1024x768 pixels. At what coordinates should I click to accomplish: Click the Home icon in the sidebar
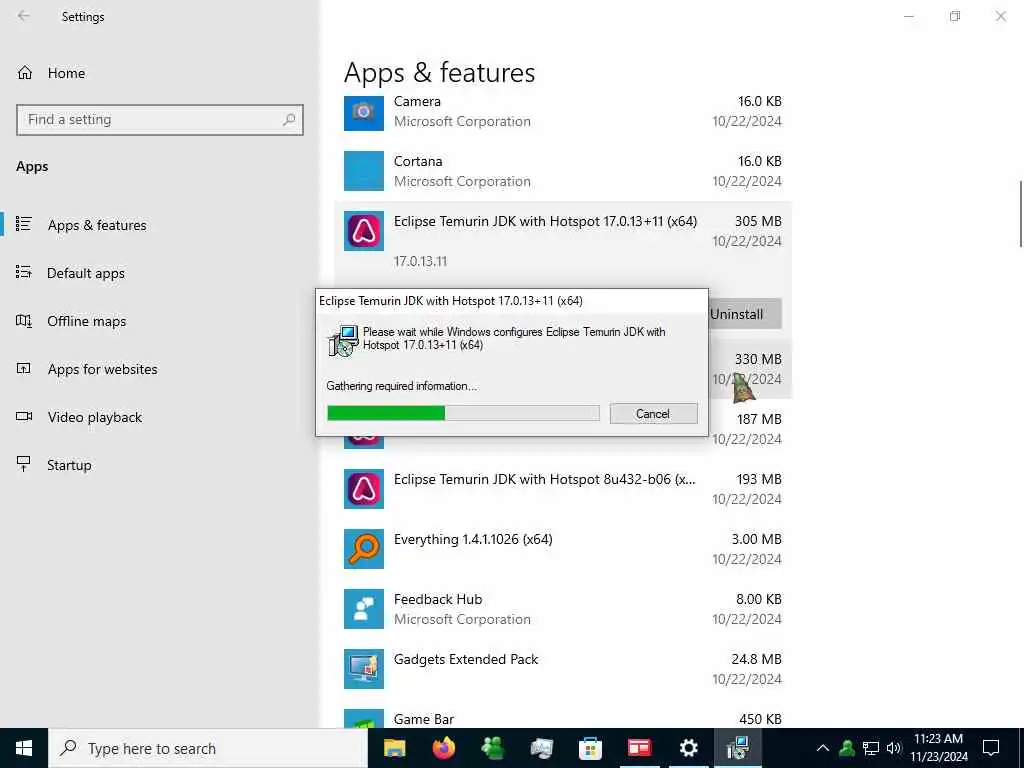click(x=25, y=73)
